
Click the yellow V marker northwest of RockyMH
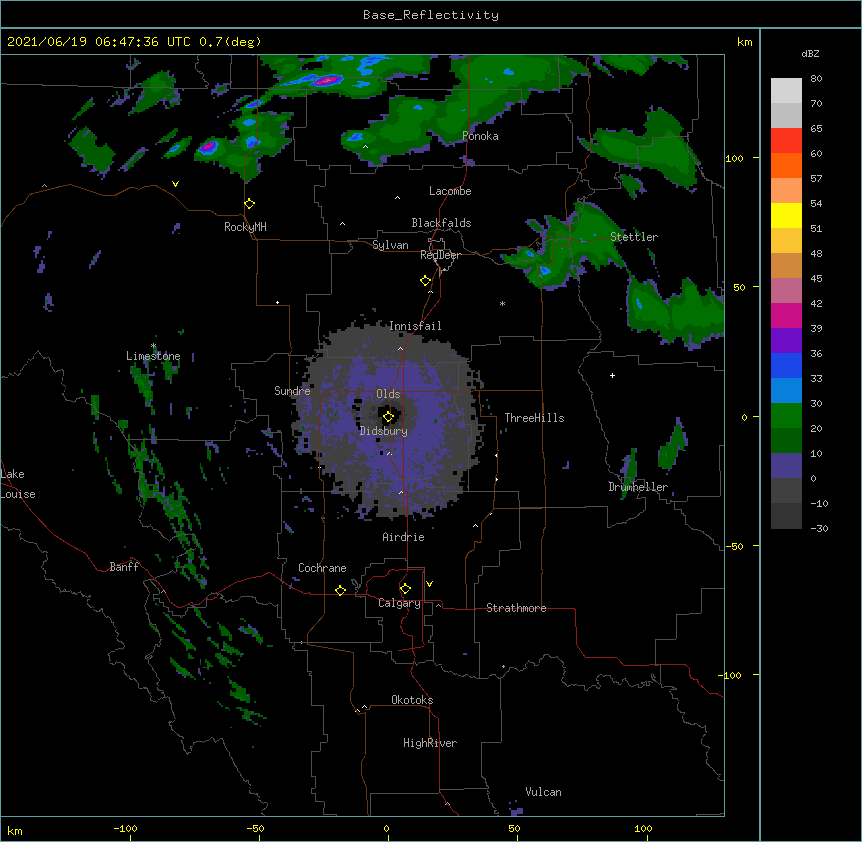pyautogui.click(x=175, y=184)
